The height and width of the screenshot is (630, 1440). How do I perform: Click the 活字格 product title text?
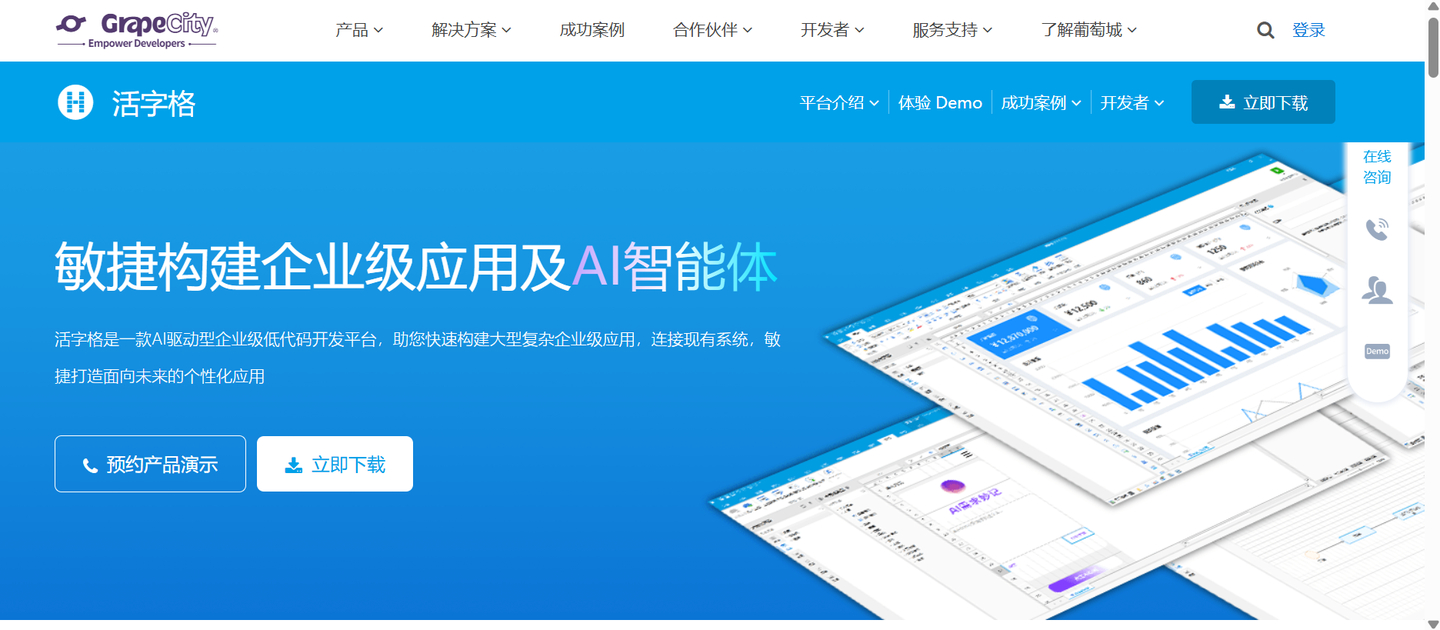(154, 103)
